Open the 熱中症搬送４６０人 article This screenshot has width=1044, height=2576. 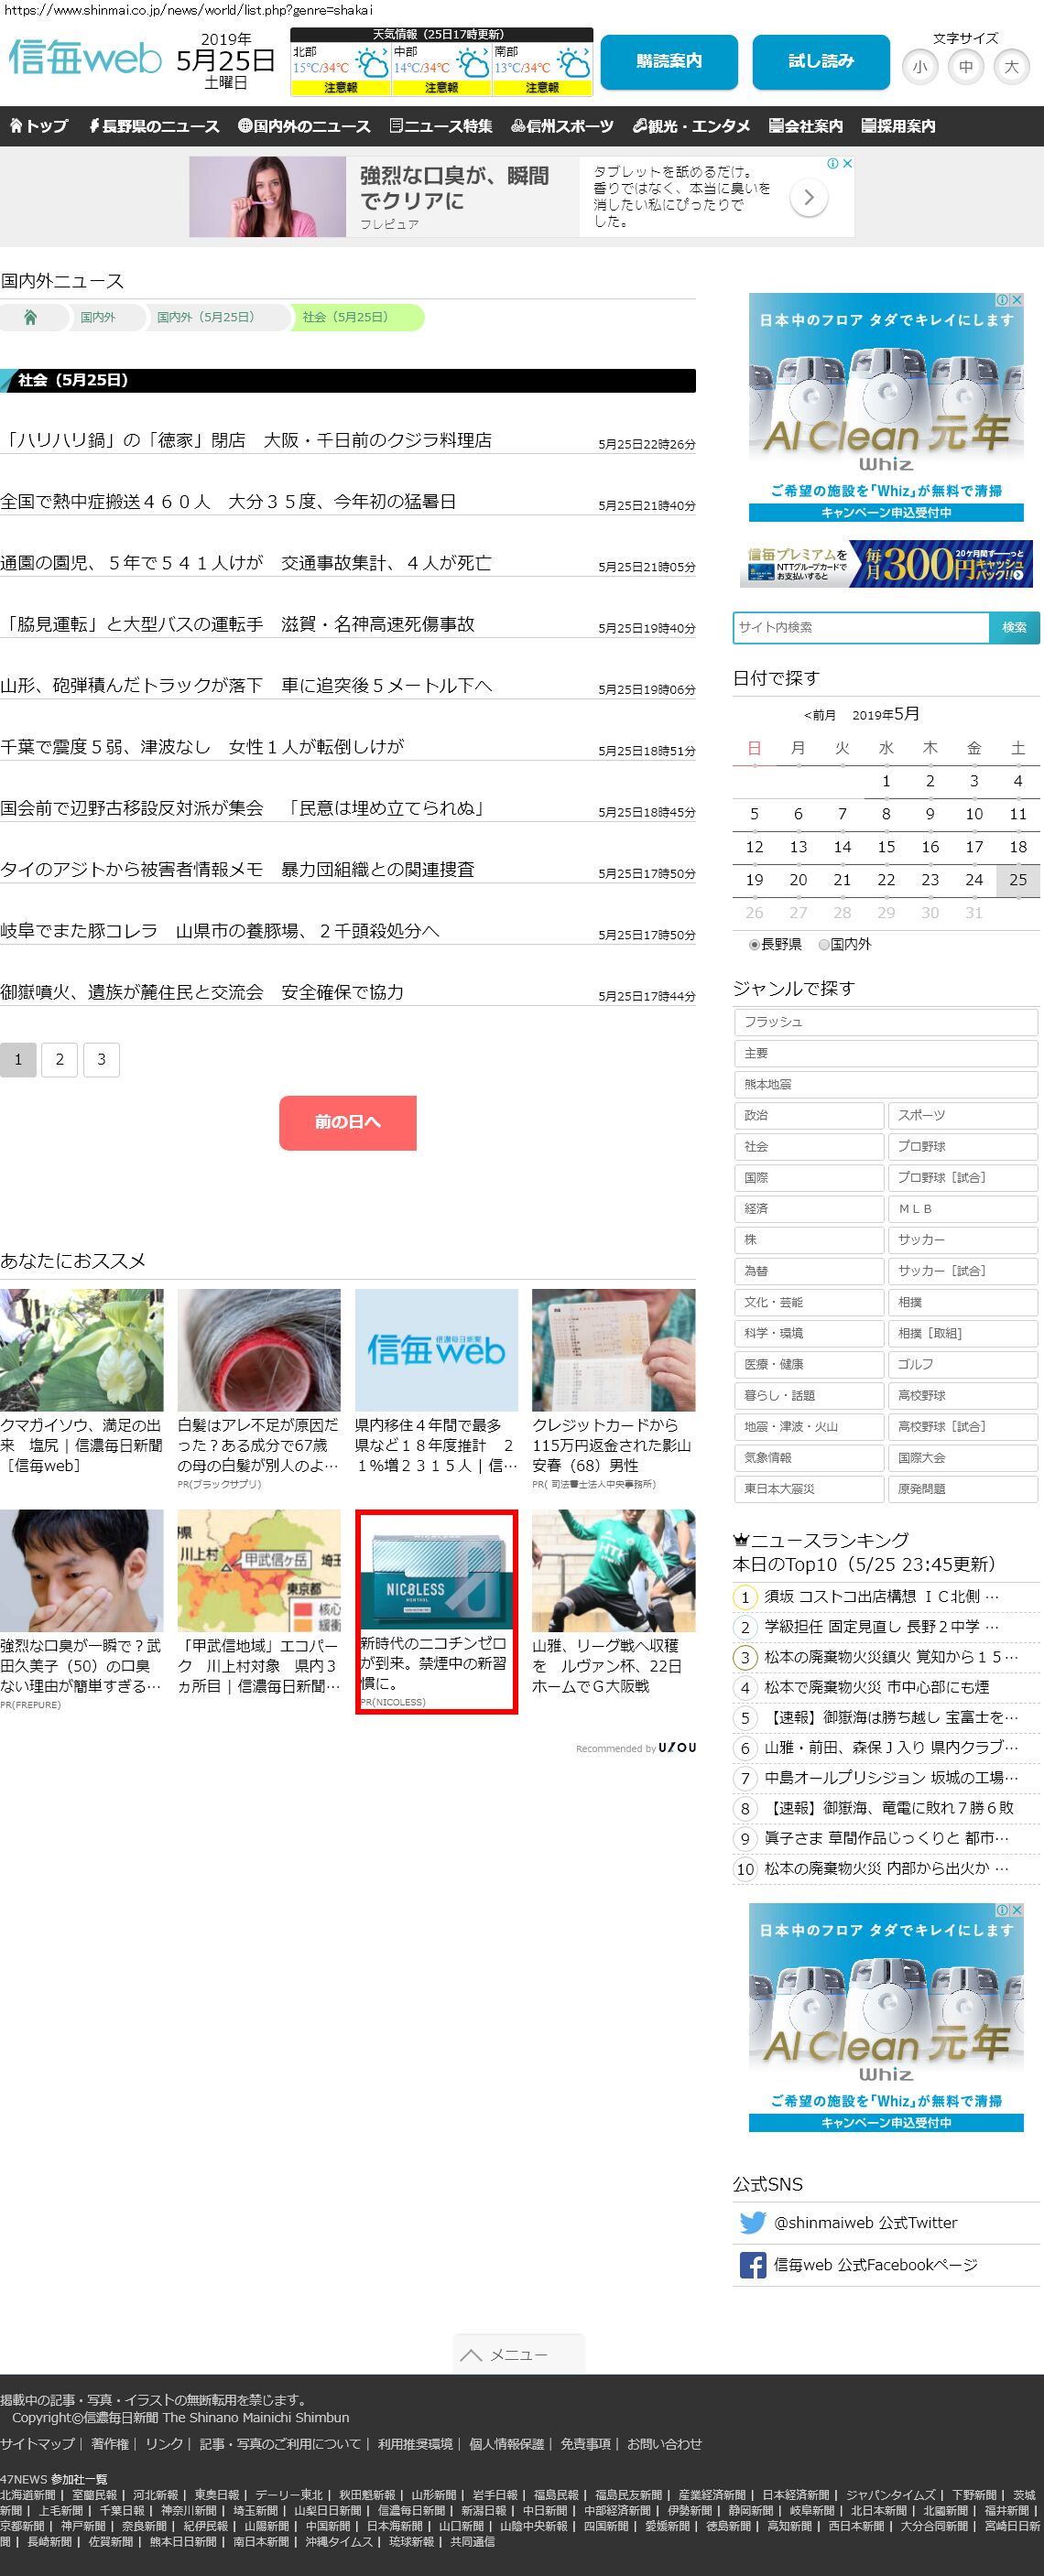(228, 501)
